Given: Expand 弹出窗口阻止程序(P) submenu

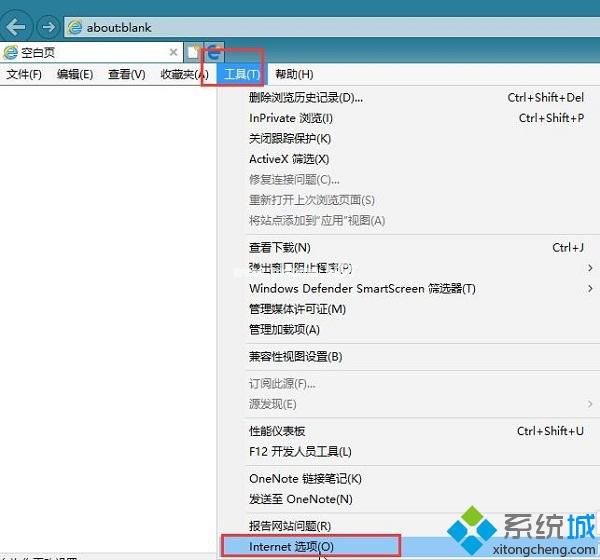Looking at the screenshot, I should click(408, 268).
